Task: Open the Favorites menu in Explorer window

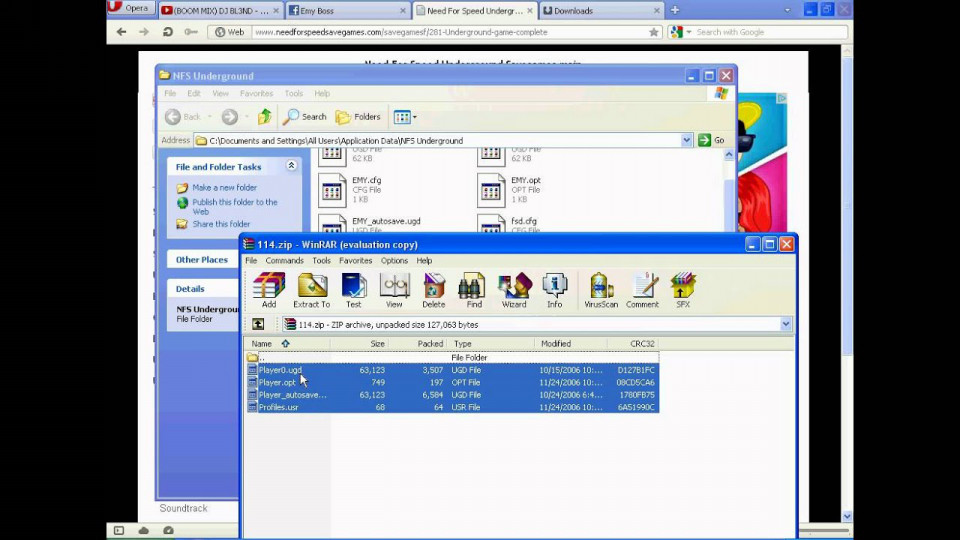Action: [x=256, y=93]
